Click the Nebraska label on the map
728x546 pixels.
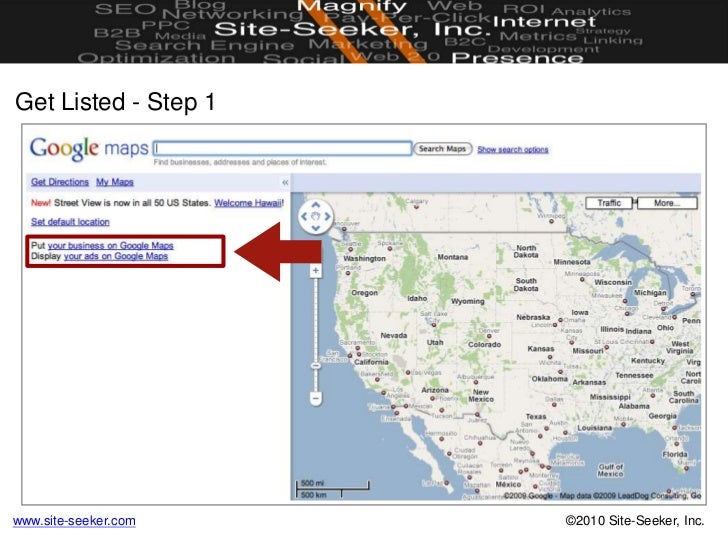(533, 318)
